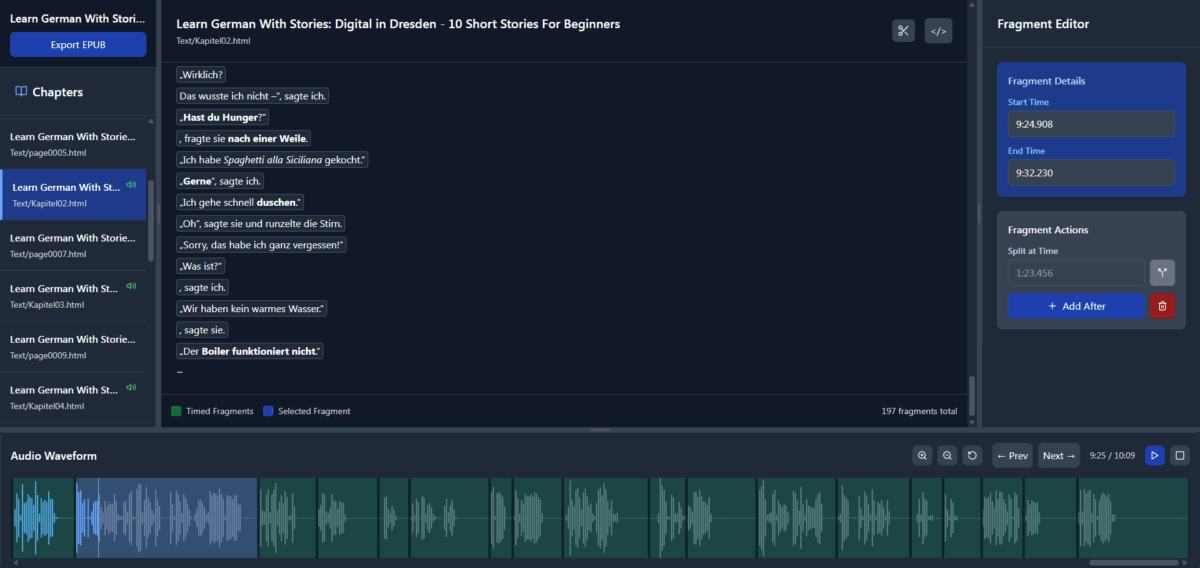The height and width of the screenshot is (568, 1200).
Task: Select the fragment „Wirklich?"
Action: click(x=201, y=74)
